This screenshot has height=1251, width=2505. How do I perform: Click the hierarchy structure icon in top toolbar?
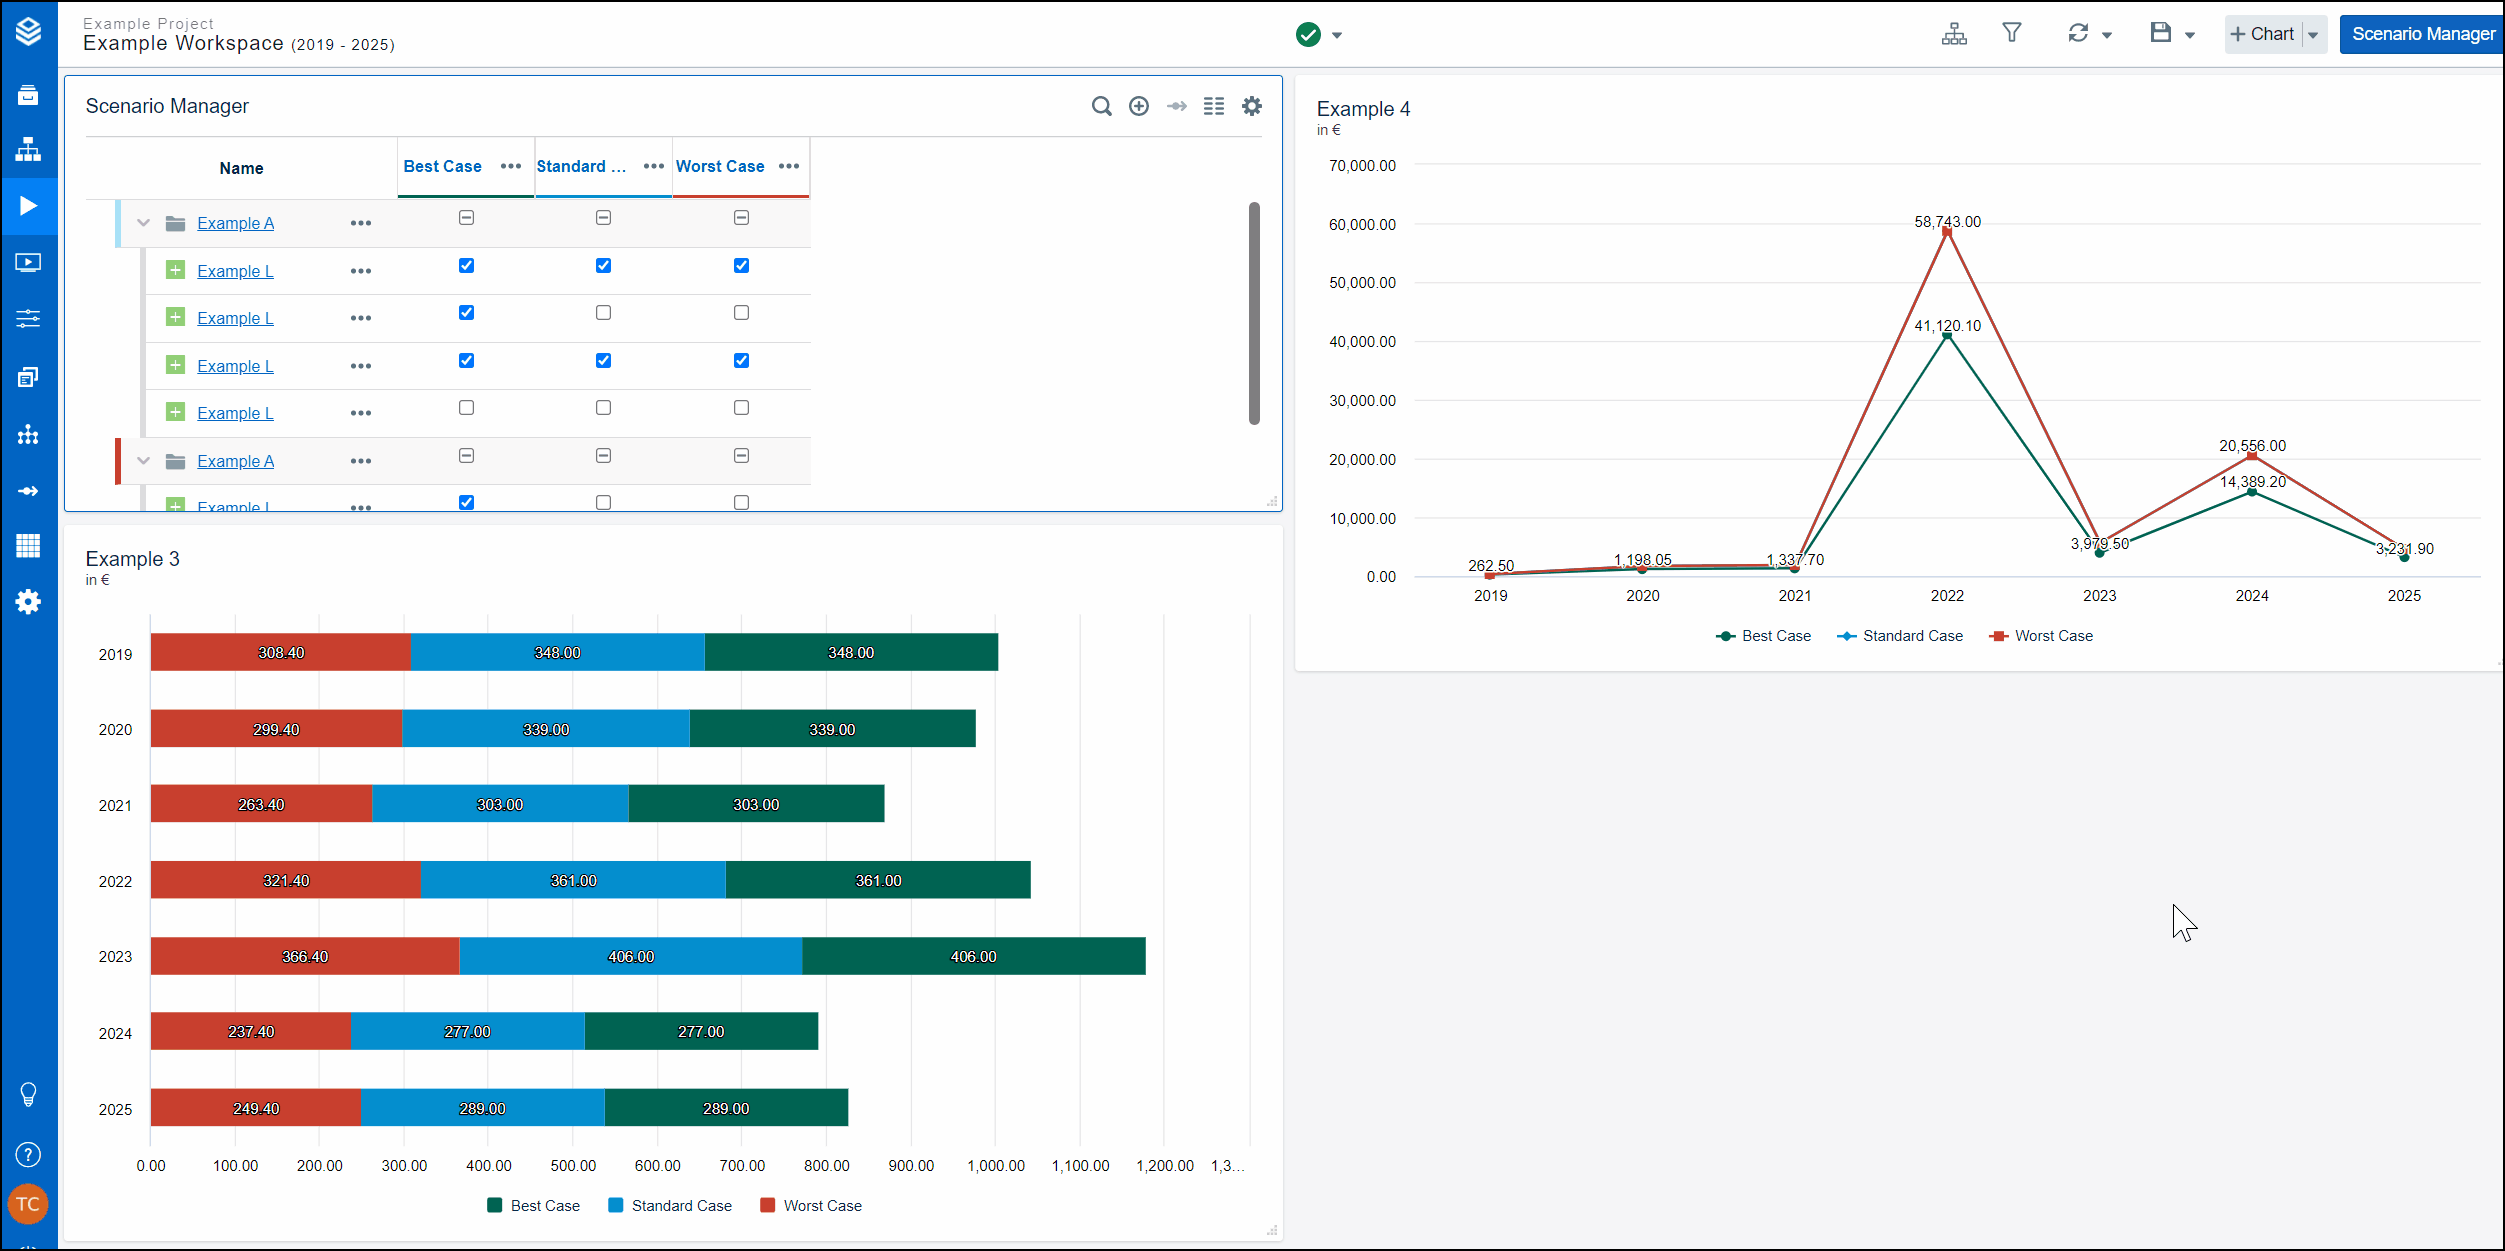(1954, 34)
